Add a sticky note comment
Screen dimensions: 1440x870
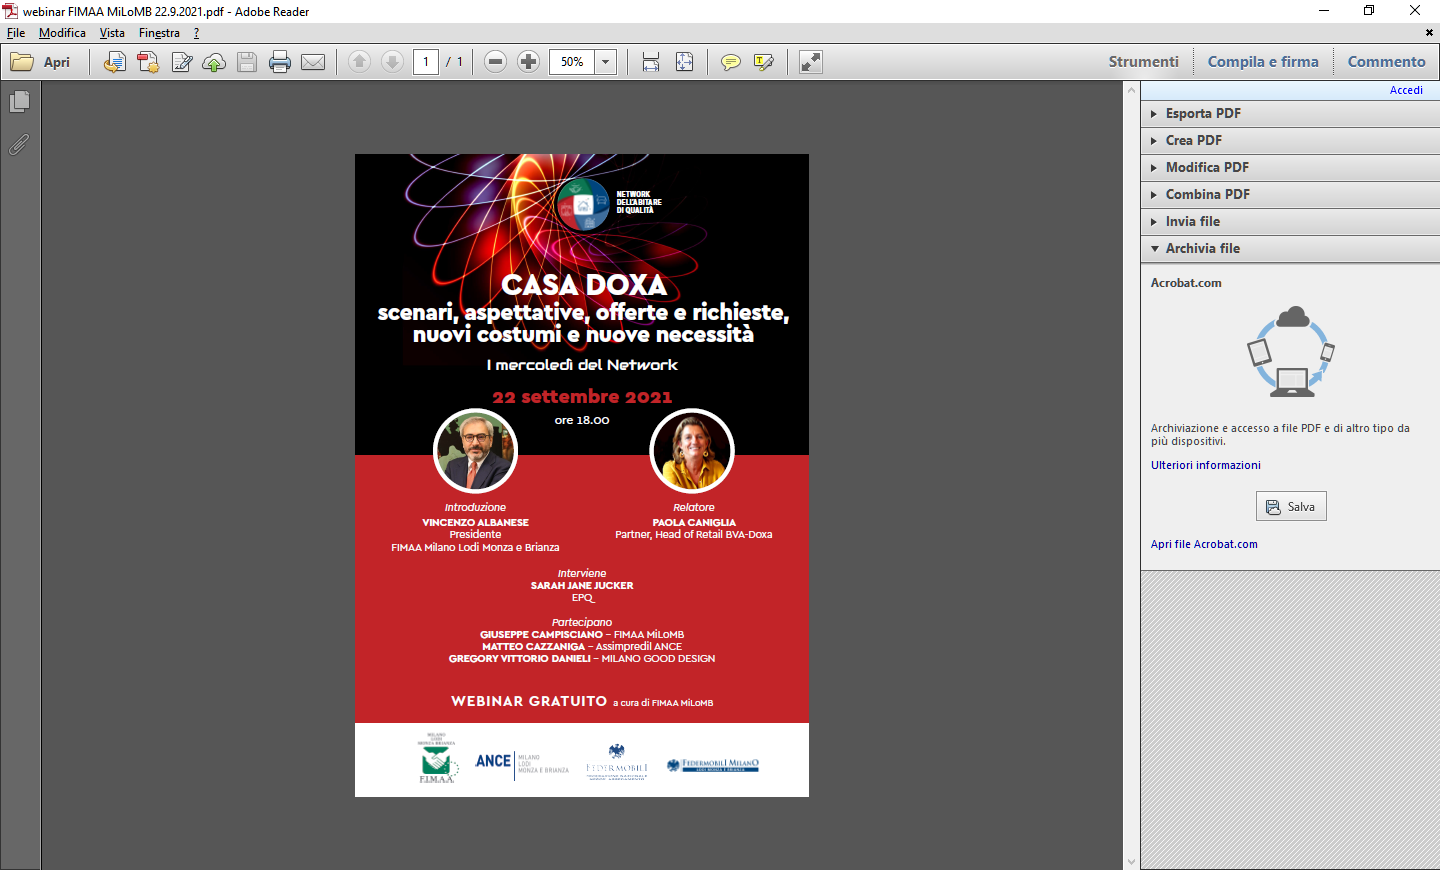point(731,62)
